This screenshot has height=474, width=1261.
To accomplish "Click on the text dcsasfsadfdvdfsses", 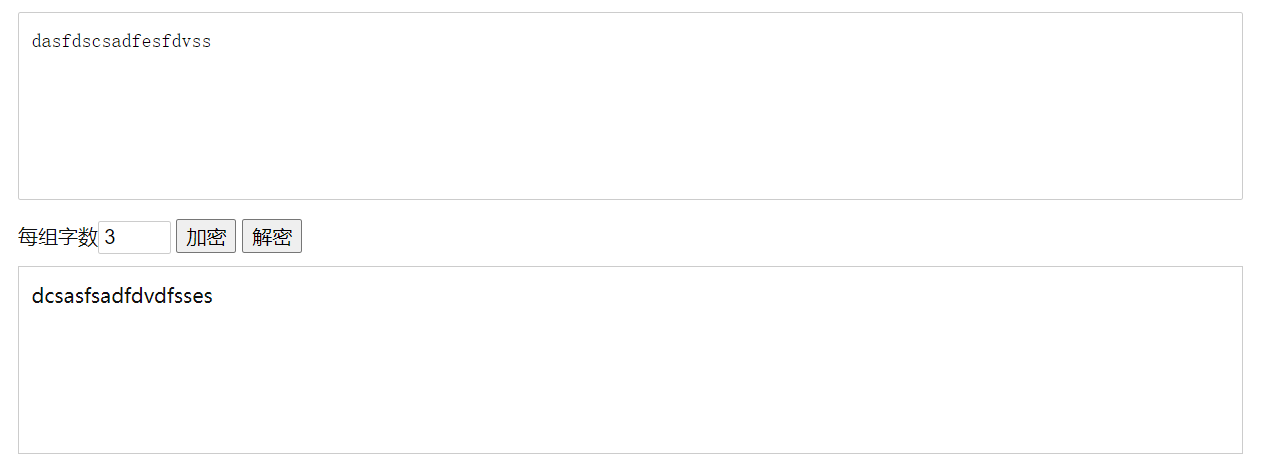I will point(122,297).
